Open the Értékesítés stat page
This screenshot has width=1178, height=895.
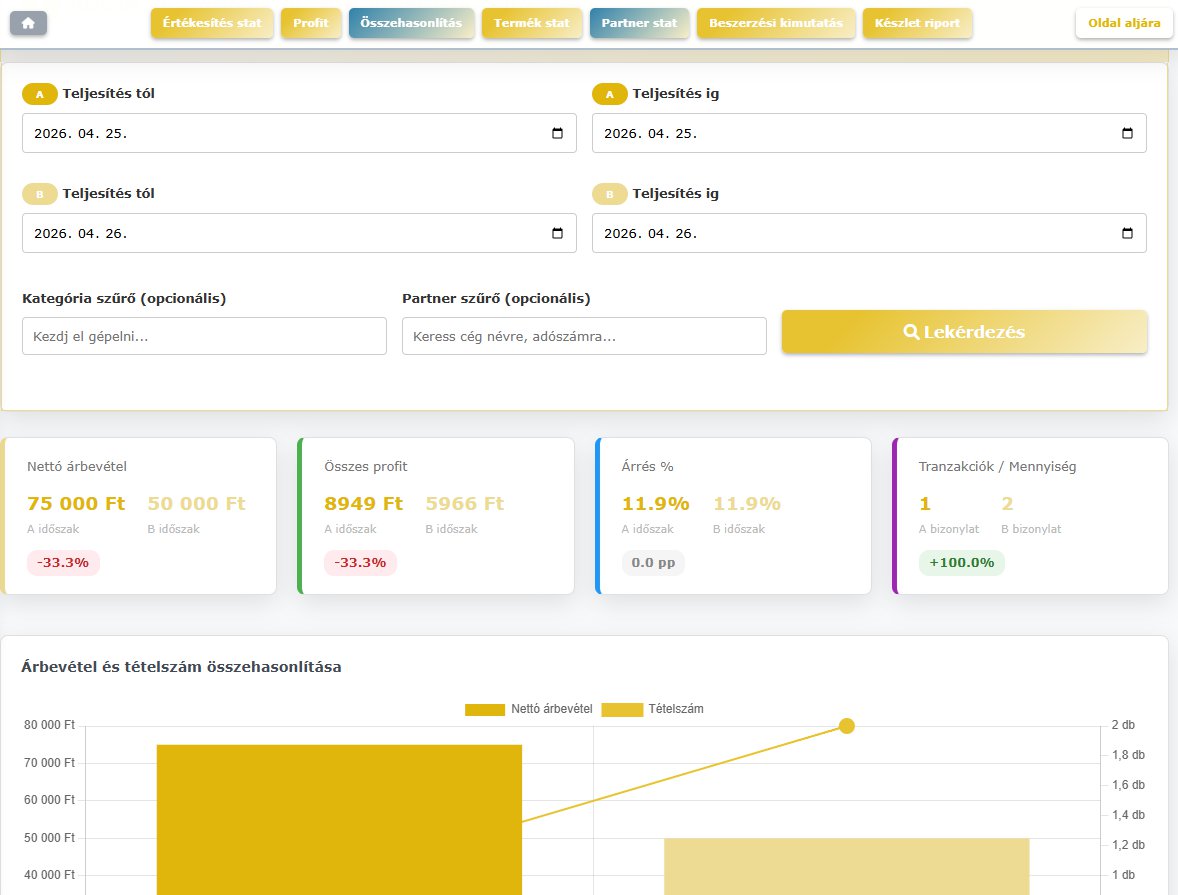coord(211,21)
